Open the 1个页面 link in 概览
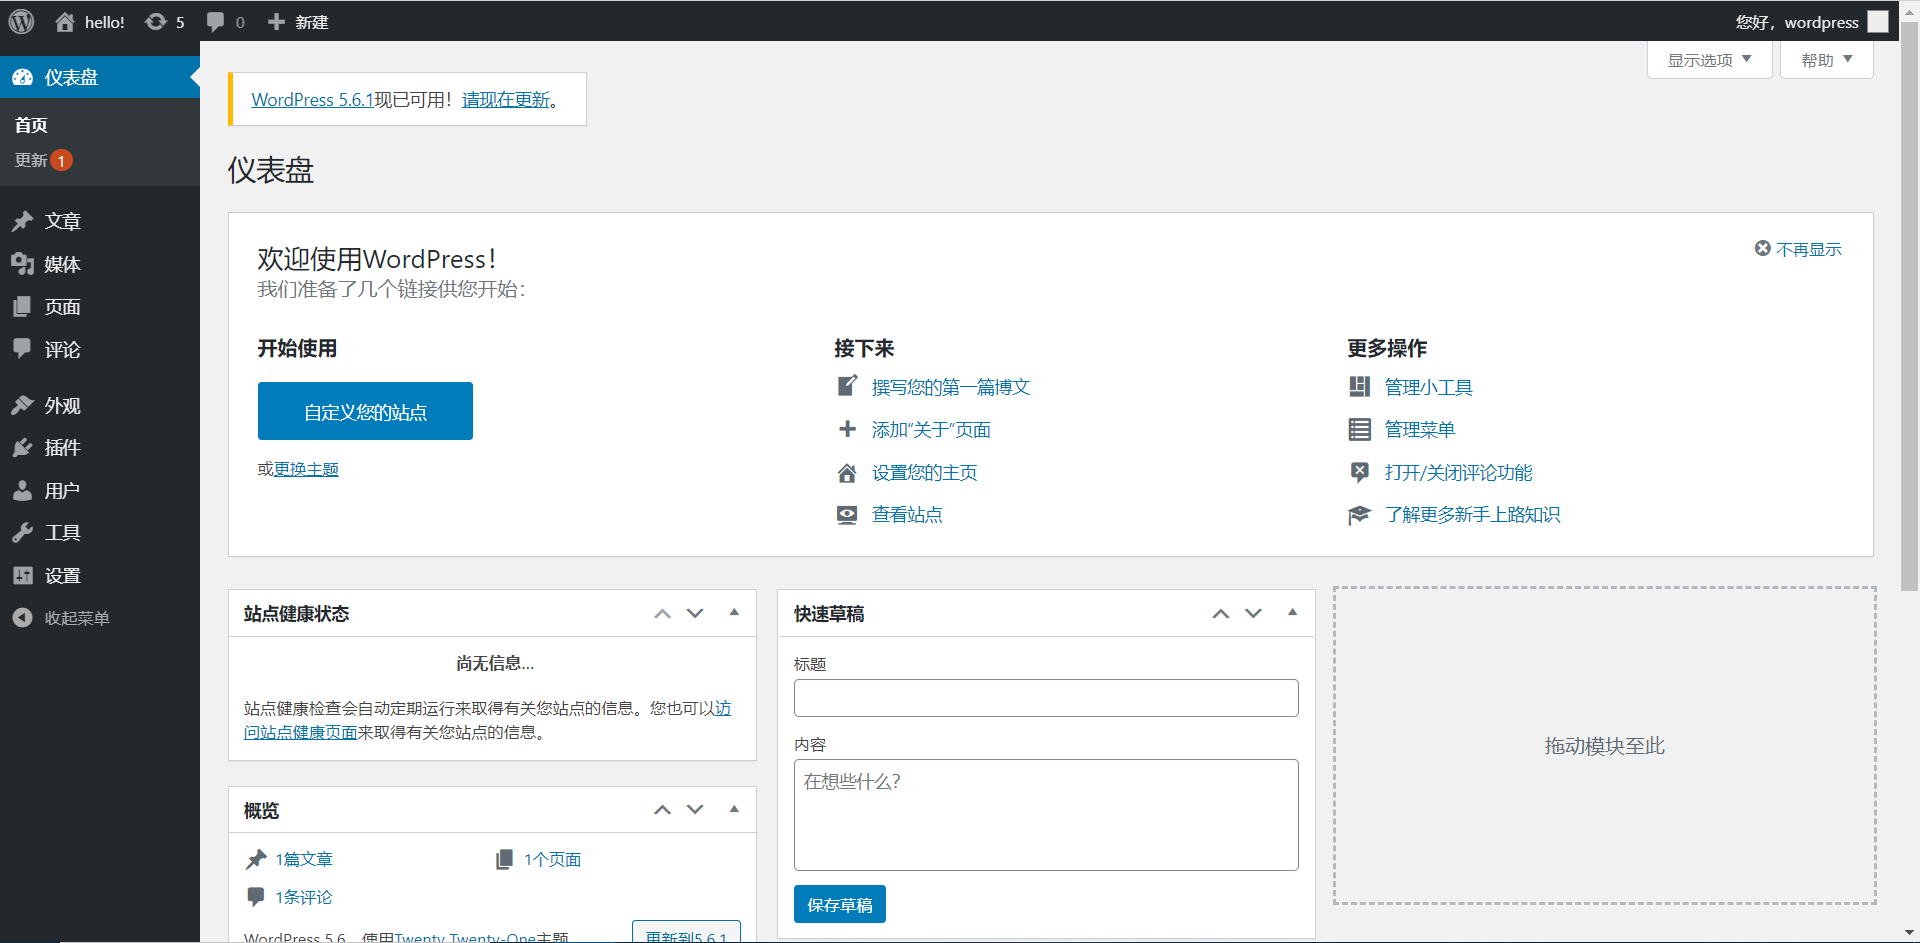The height and width of the screenshot is (943, 1920). [x=552, y=859]
